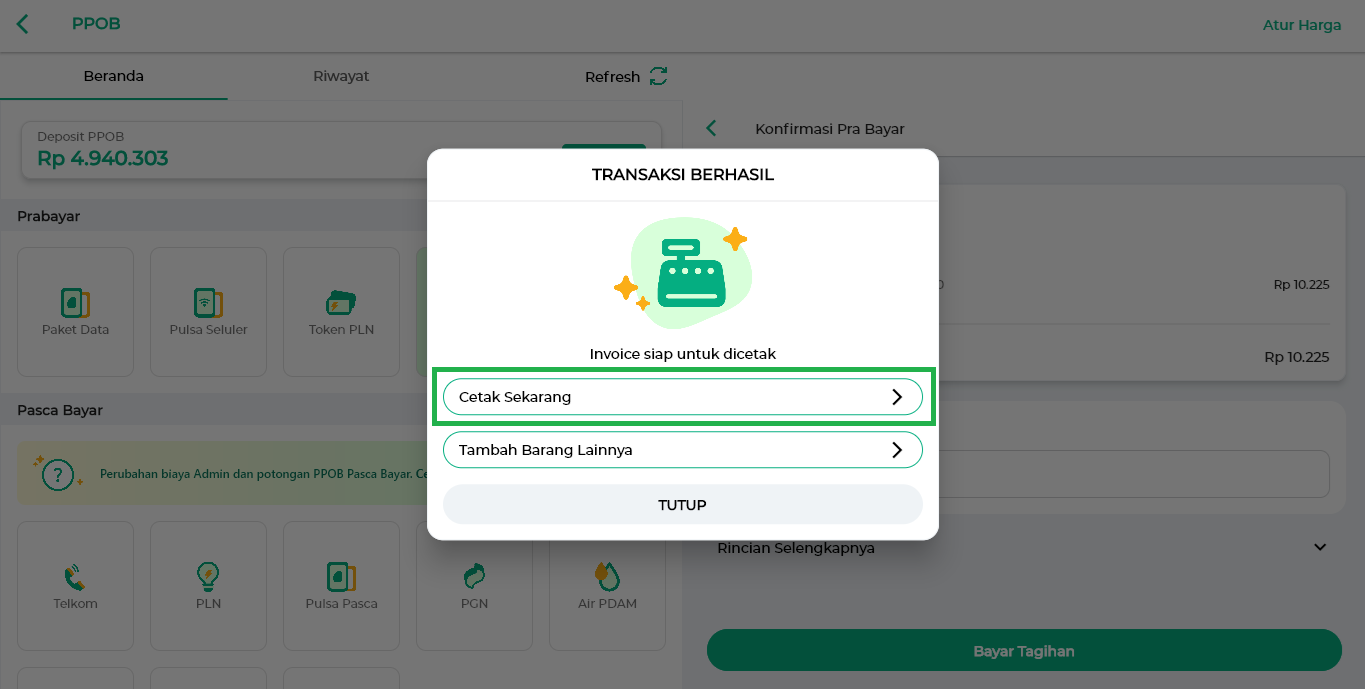The height and width of the screenshot is (689, 1365).
Task: Open the Pulsa Seluler service
Action: 208,312
